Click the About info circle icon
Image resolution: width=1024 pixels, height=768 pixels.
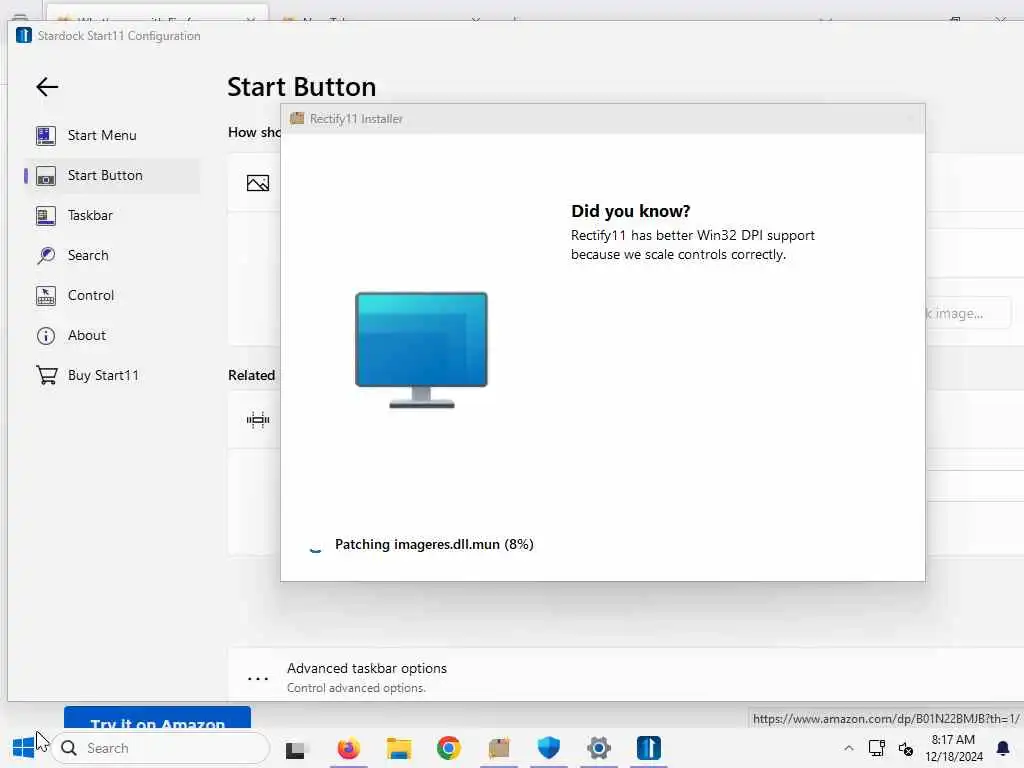46,336
